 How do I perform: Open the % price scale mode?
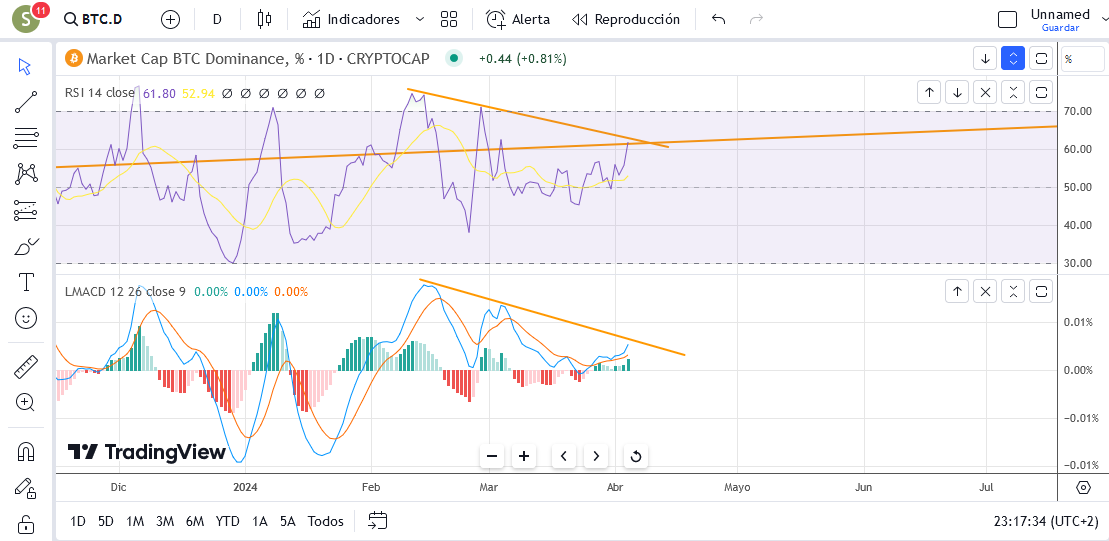(1082, 59)
